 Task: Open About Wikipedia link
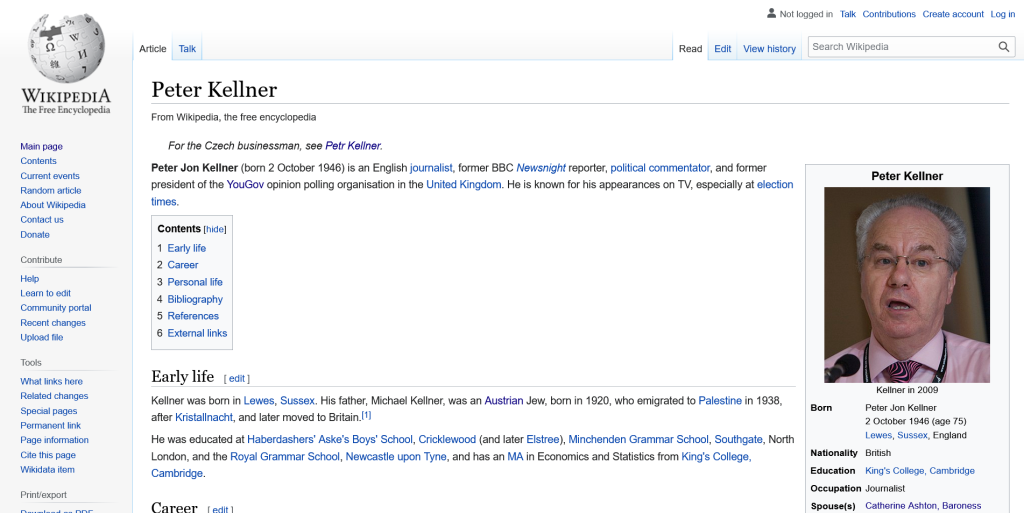coord(53,204)
